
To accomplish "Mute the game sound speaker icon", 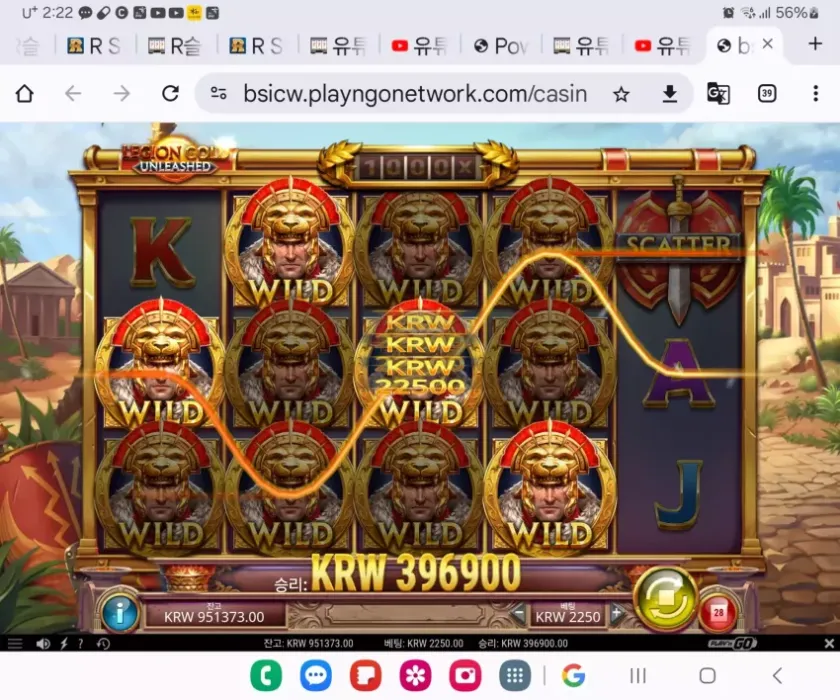I will (x=43, y=643).
